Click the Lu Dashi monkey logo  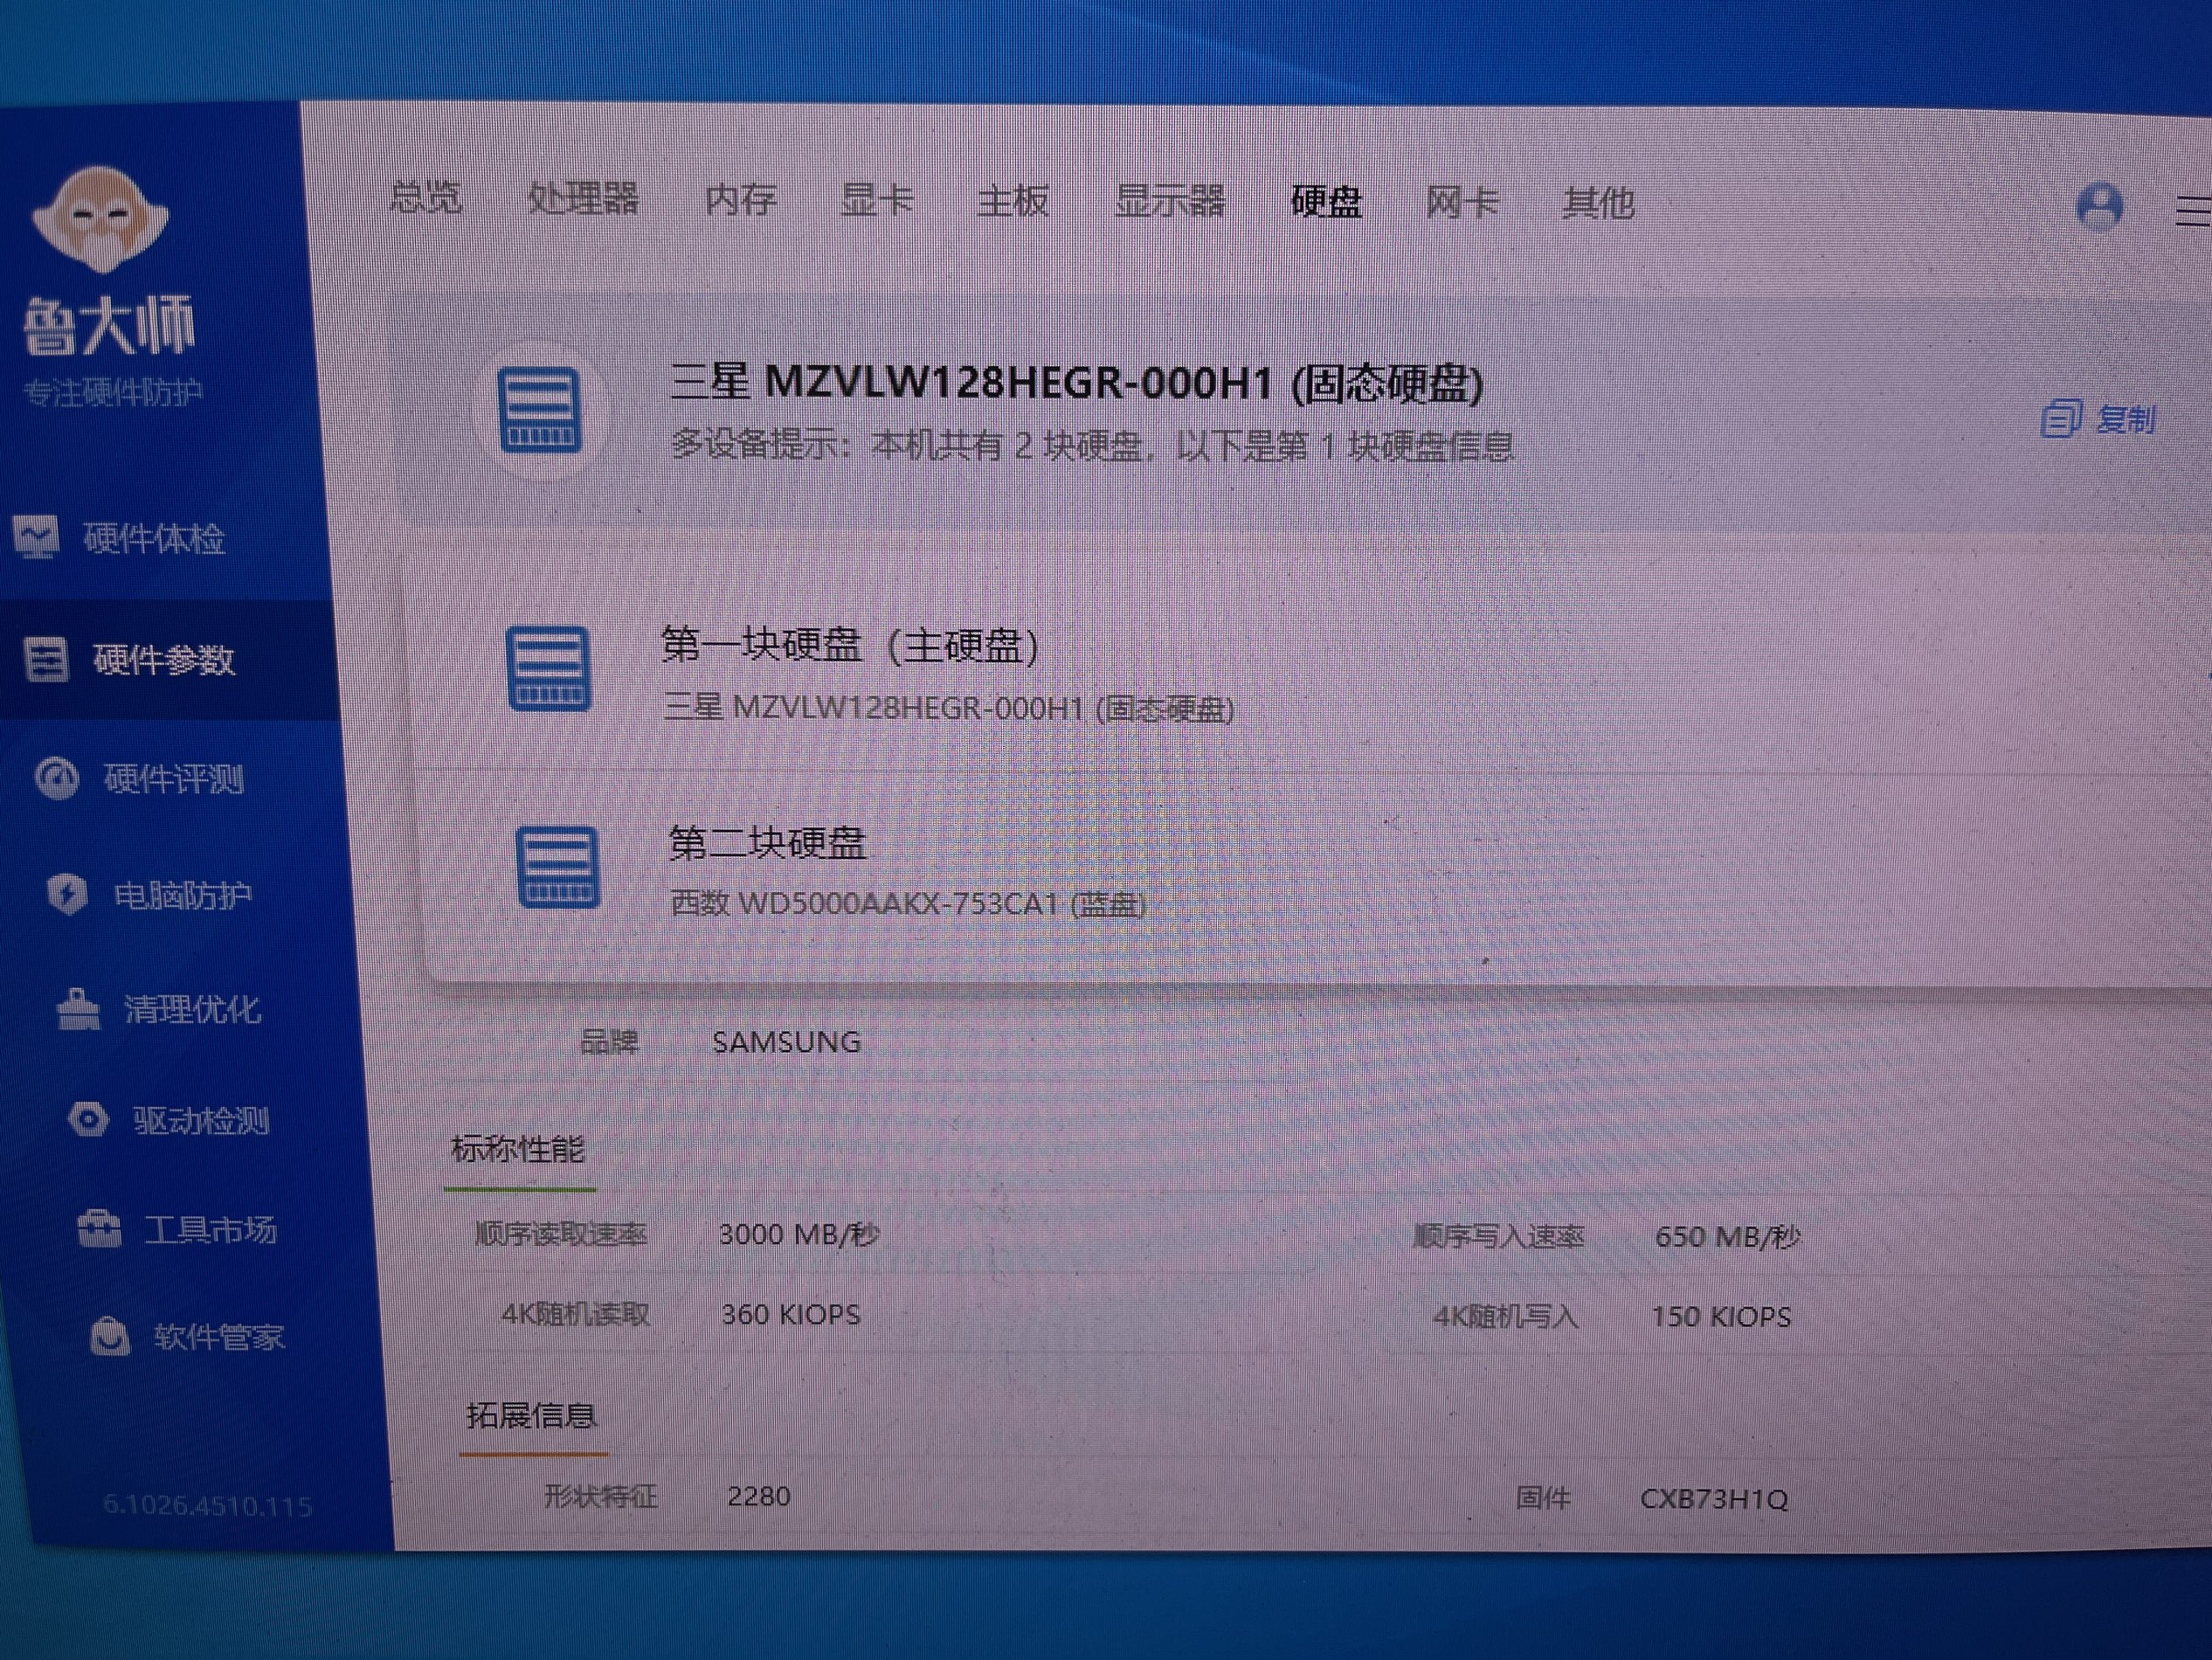coord(100,220)
